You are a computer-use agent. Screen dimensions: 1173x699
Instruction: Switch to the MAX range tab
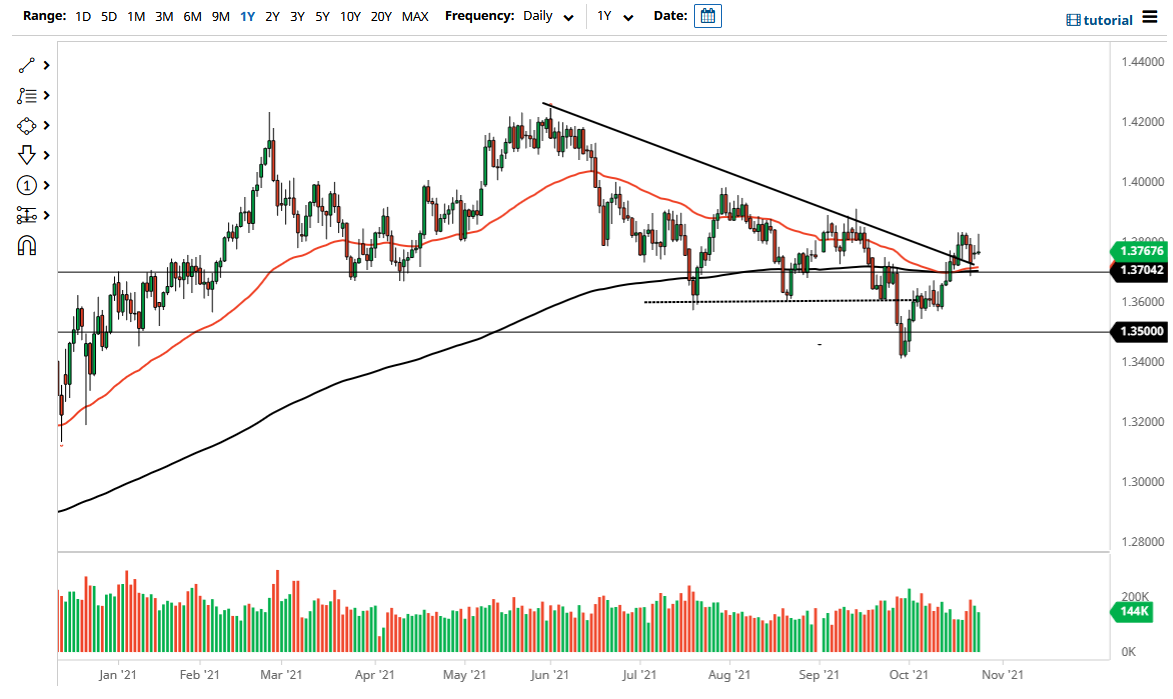click(x=415, y=17)
